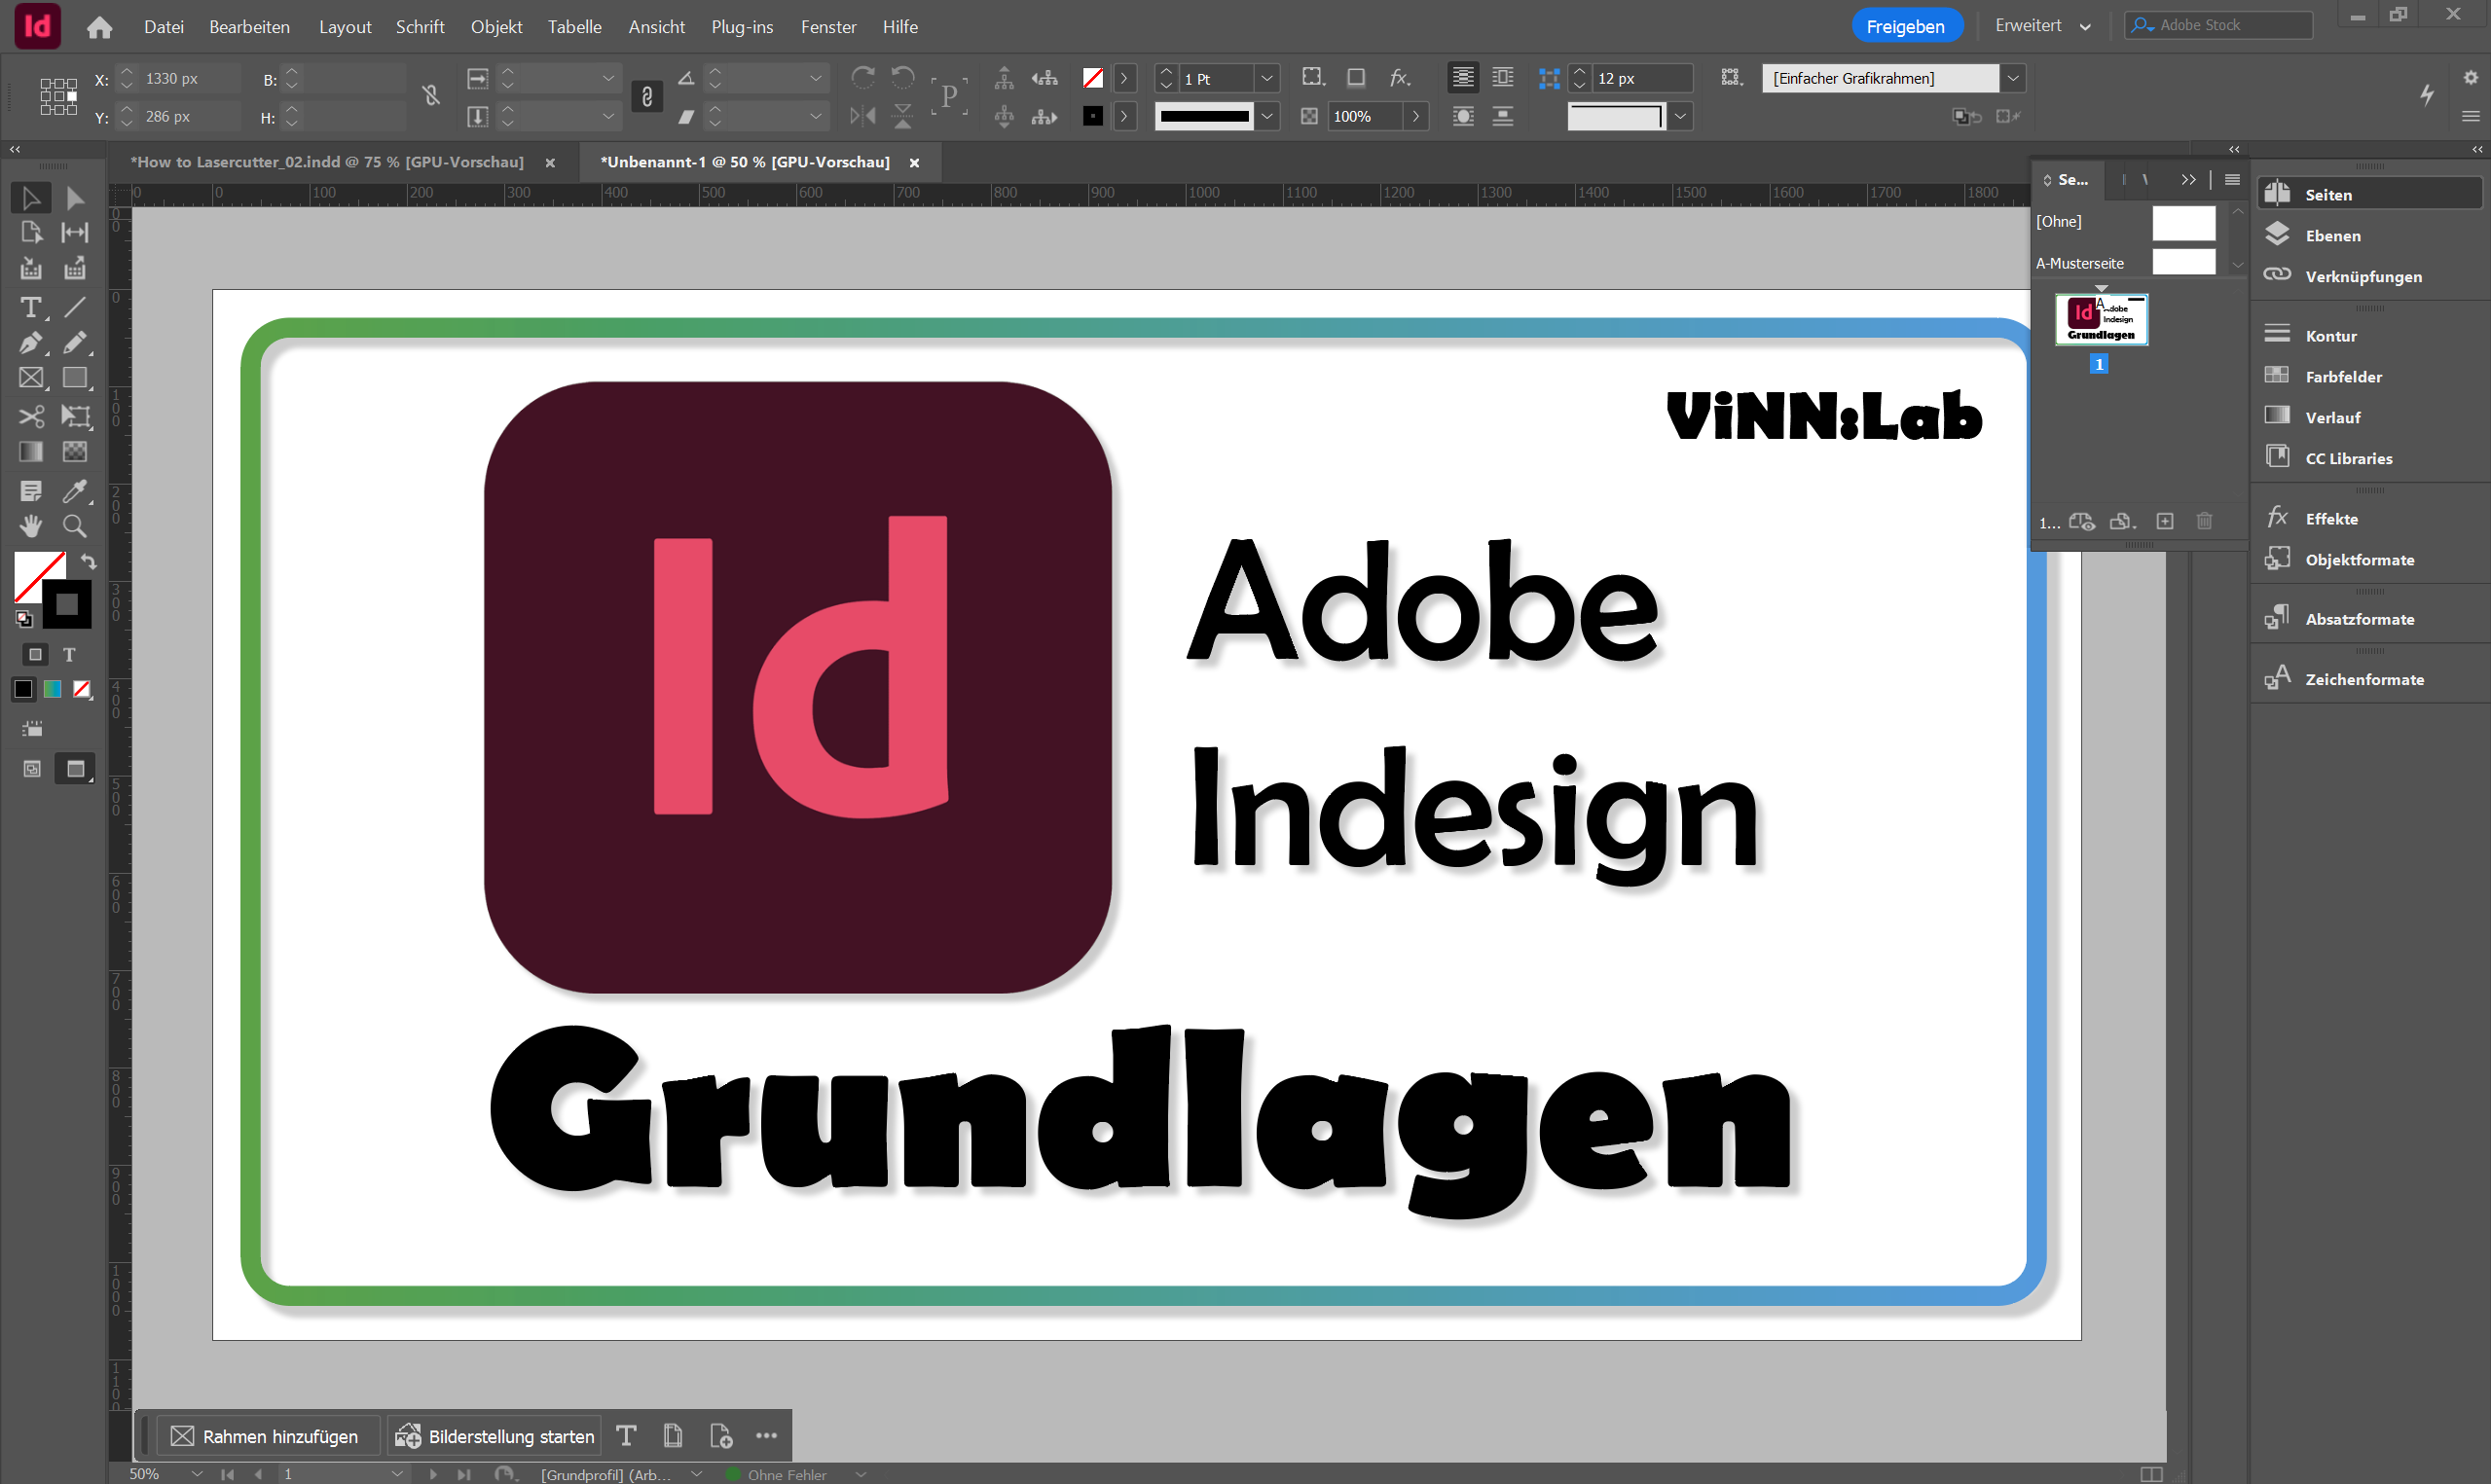This screenshot has height=1484, width=2491.
Task: Toggle constrain scaling percentage link
Action: (x=647, y=96)
